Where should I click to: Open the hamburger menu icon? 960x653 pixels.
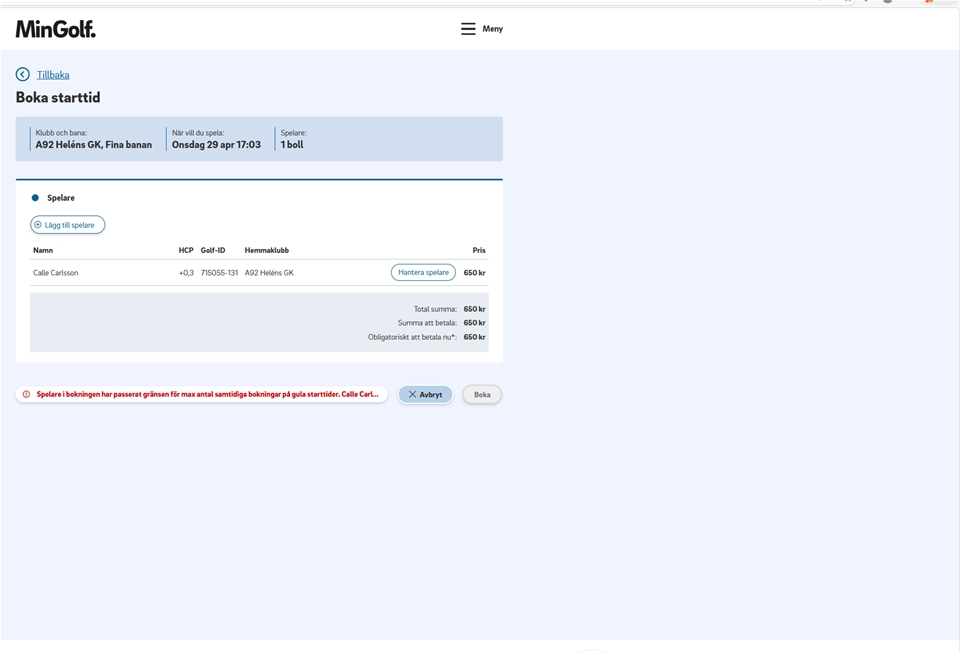pos(468,29)
